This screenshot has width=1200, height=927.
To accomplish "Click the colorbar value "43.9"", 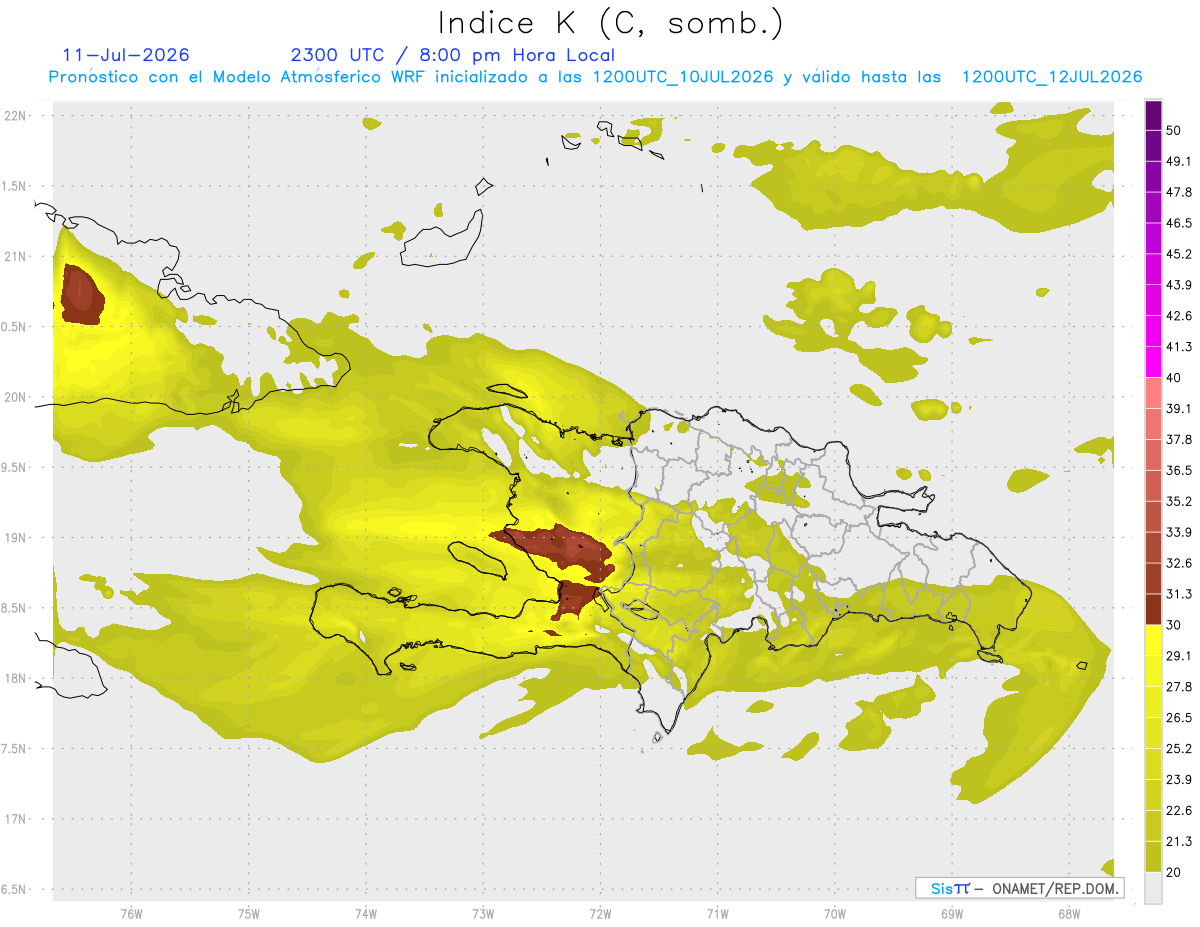I will [x=1179, y=285].
